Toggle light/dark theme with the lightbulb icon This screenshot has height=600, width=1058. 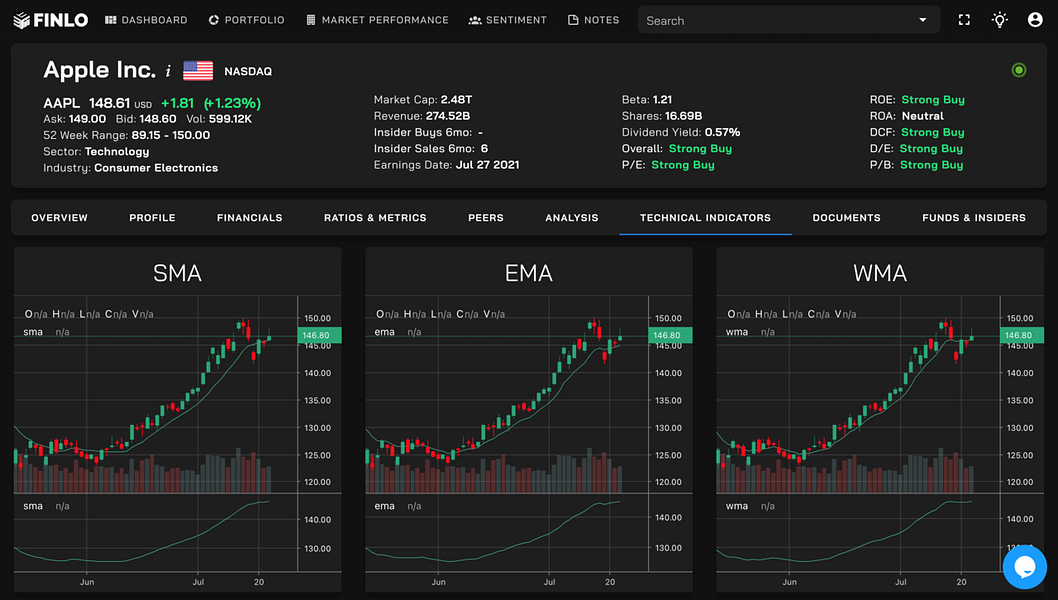tap(1000, 20)
